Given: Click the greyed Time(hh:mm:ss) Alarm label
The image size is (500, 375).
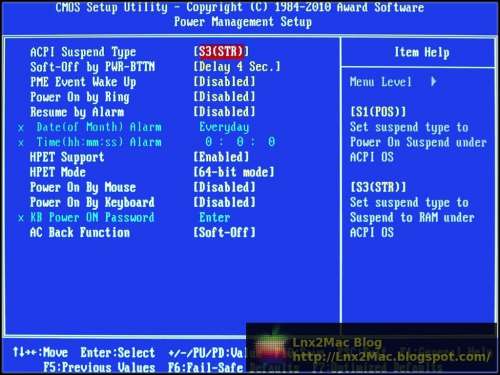Looking at the screenshot, I should 99,142.
